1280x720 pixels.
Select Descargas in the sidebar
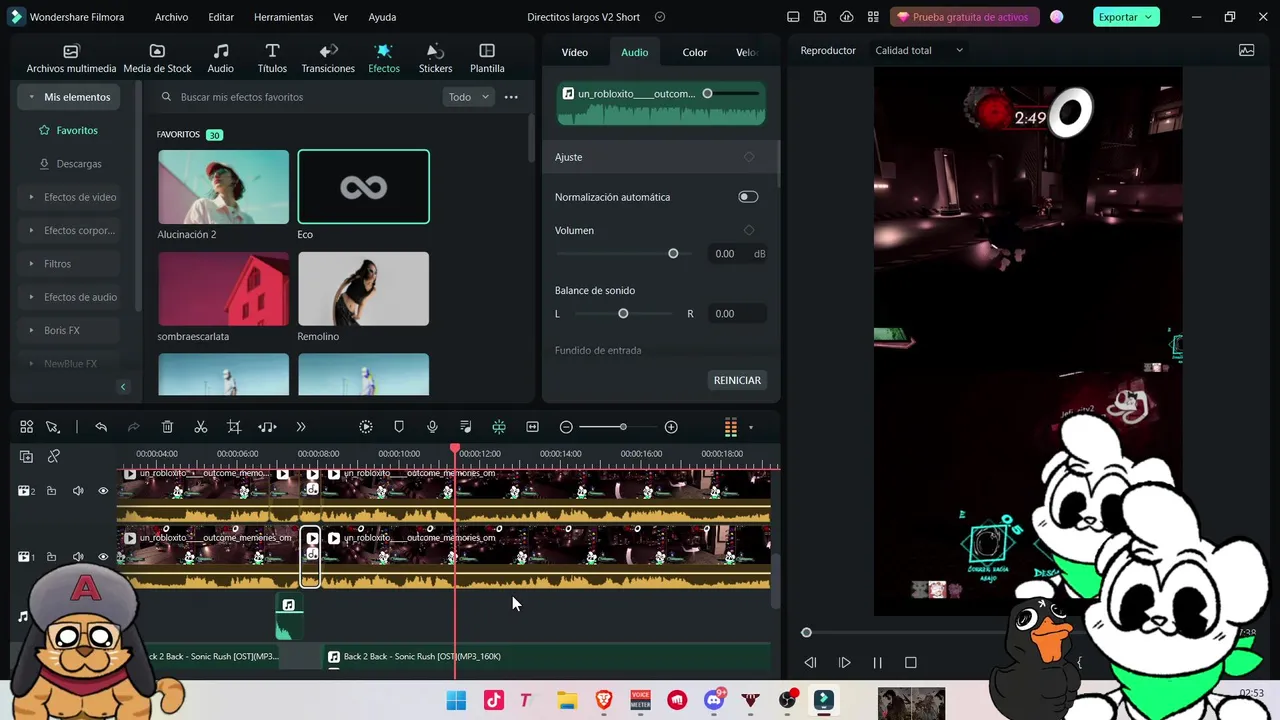tap(70, 164)
